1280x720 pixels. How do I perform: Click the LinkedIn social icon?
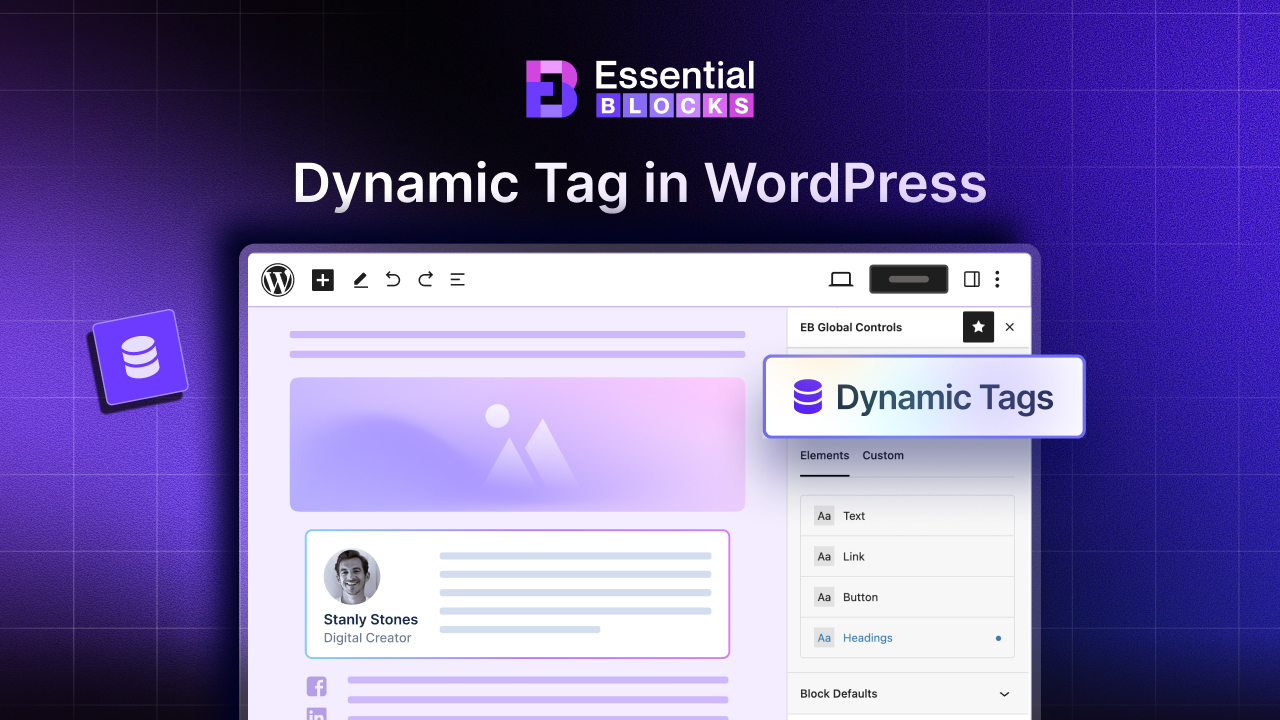(x=317, y=714)
